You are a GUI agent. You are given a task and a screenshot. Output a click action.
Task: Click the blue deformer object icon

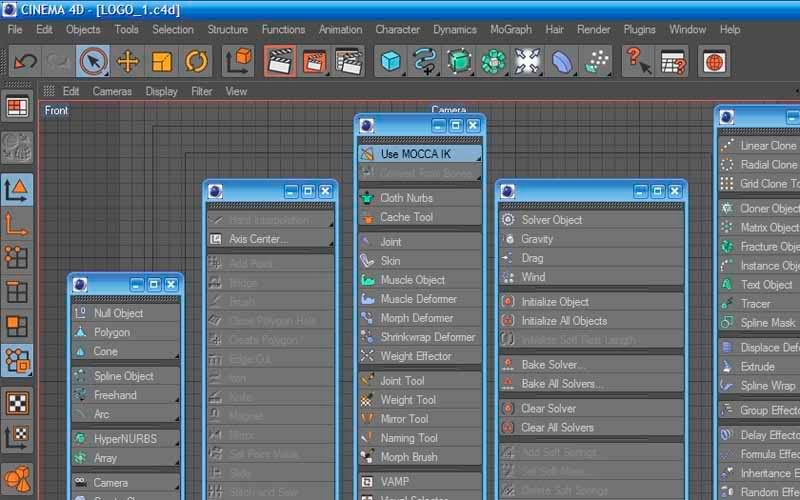(562, 62)
